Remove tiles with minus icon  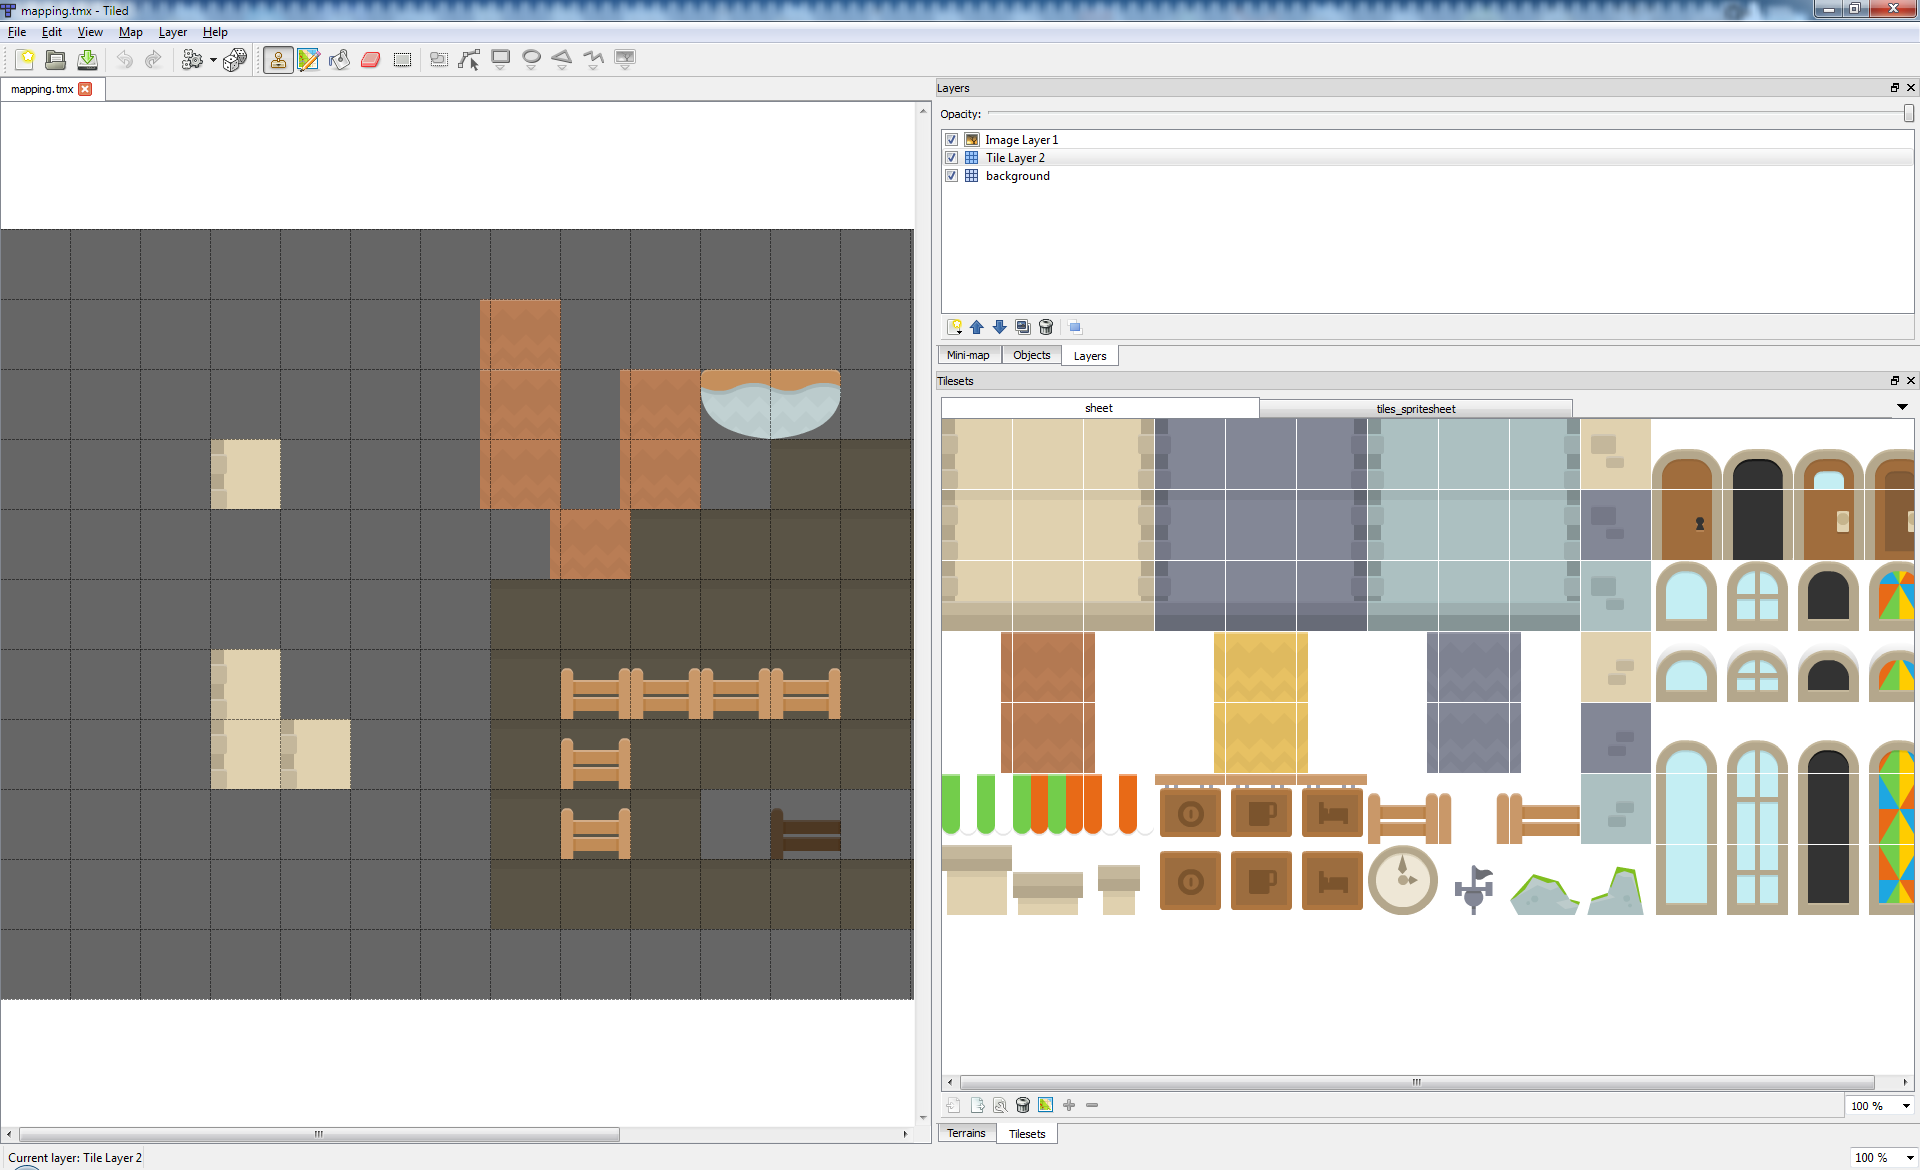[1092, 1105]
